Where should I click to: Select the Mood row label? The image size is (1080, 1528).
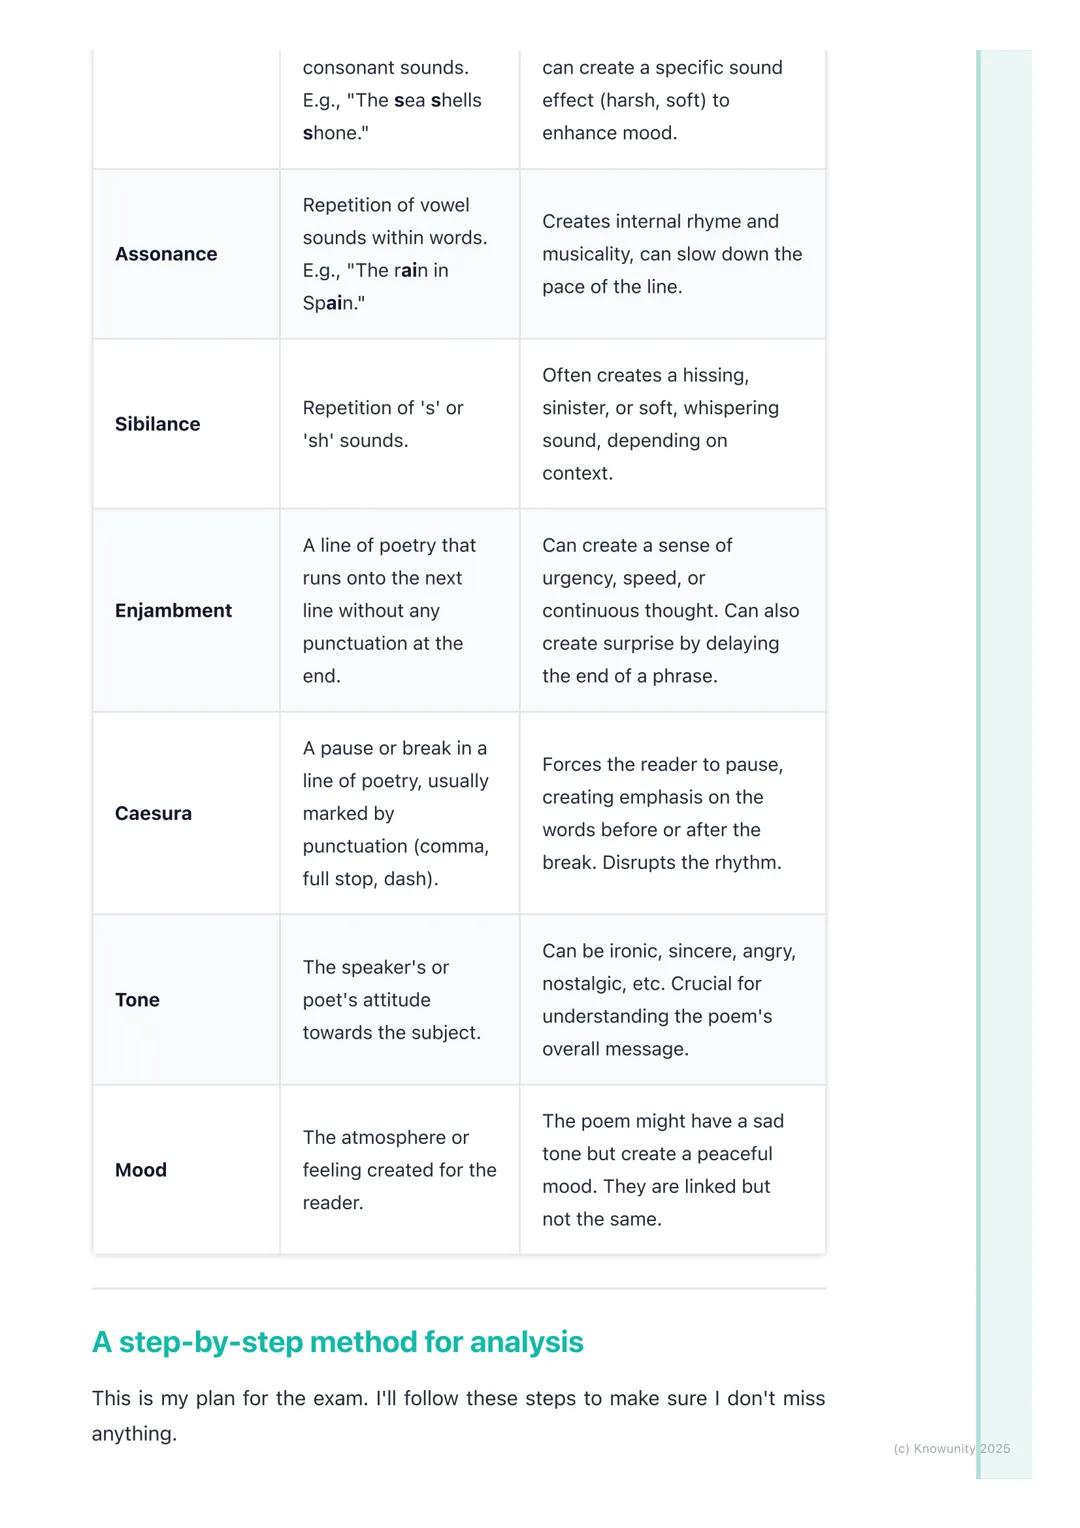[141, 1170]
